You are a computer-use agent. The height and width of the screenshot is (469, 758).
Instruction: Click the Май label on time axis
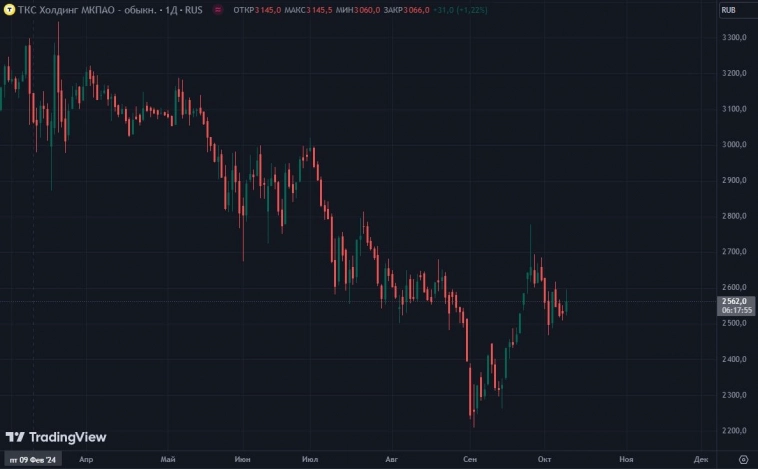click(x=166, y=459)
